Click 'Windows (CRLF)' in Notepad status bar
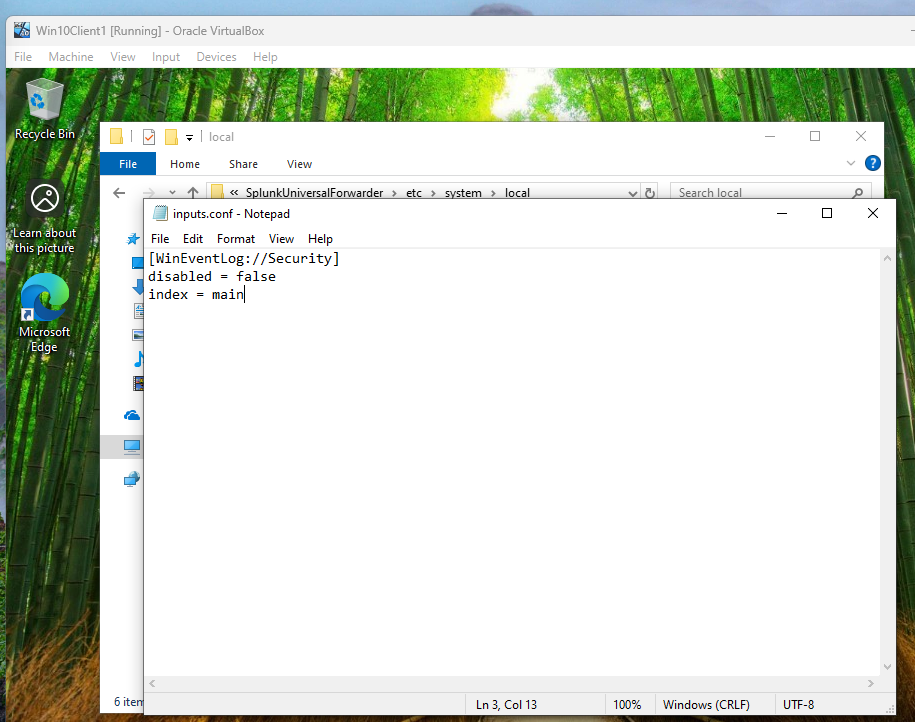 tap(706, 705)
